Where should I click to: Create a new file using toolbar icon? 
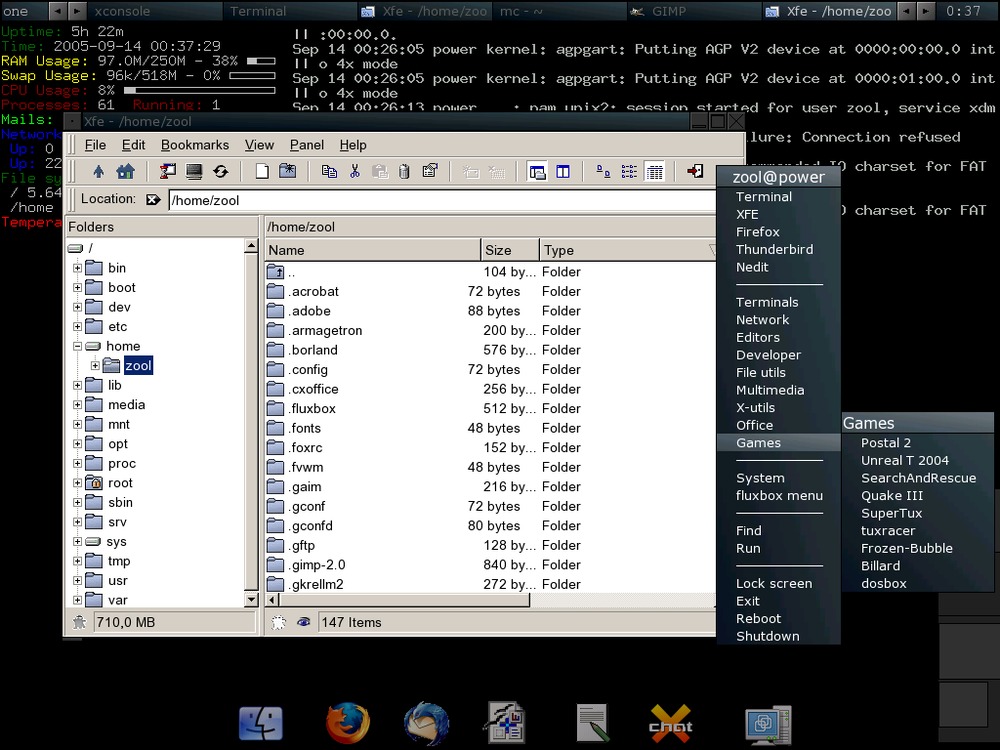click(x=261, y=172)
